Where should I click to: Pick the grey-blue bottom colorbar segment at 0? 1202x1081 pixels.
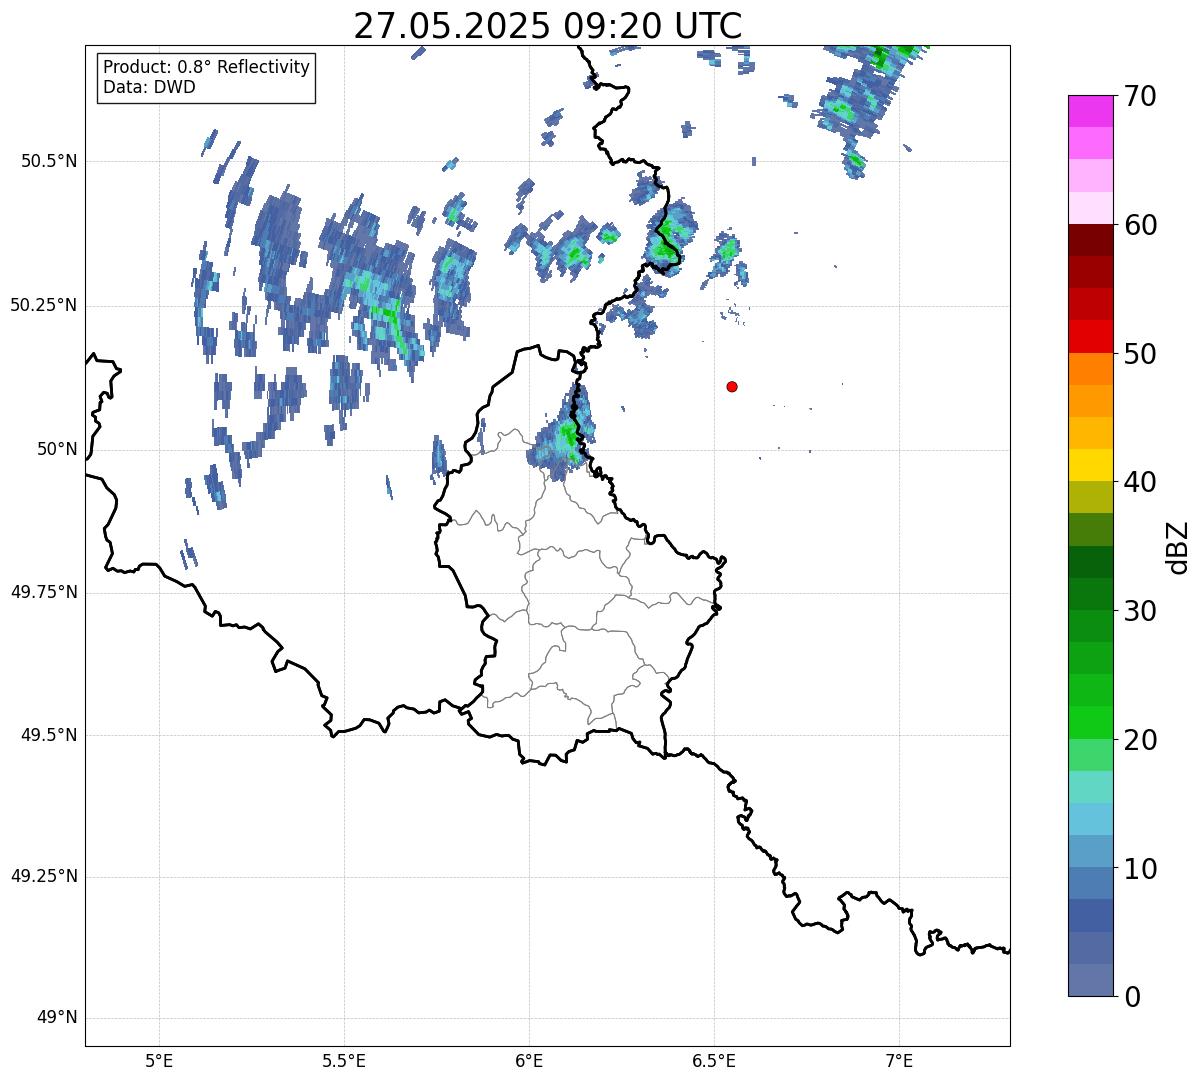coord(1090,980)
